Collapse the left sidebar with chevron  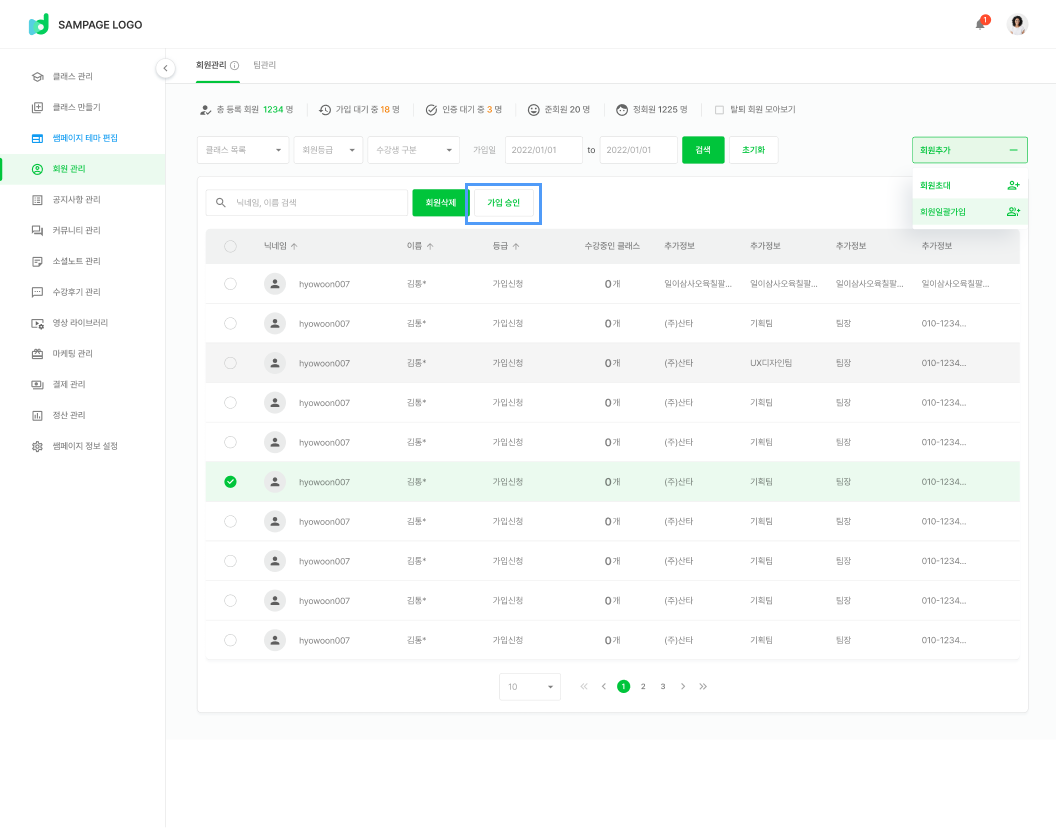[x=166, y=68]
